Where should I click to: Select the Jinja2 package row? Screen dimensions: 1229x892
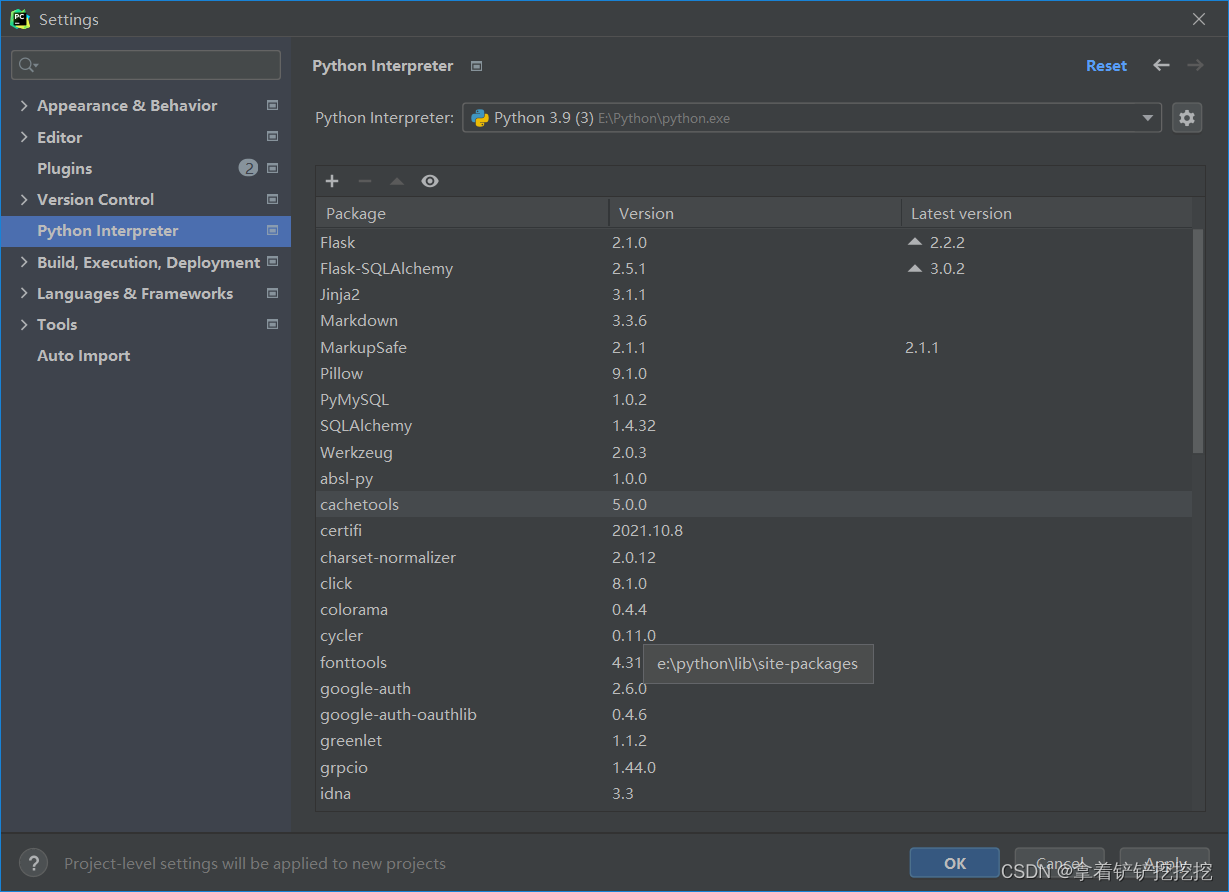tap(754, 295)
